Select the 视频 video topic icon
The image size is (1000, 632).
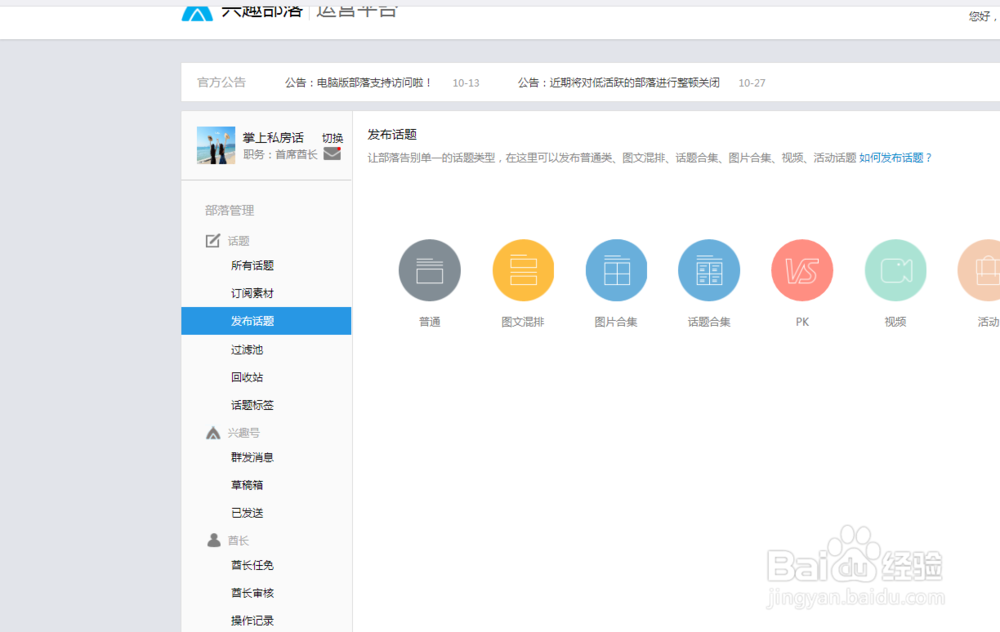point(895,269)
